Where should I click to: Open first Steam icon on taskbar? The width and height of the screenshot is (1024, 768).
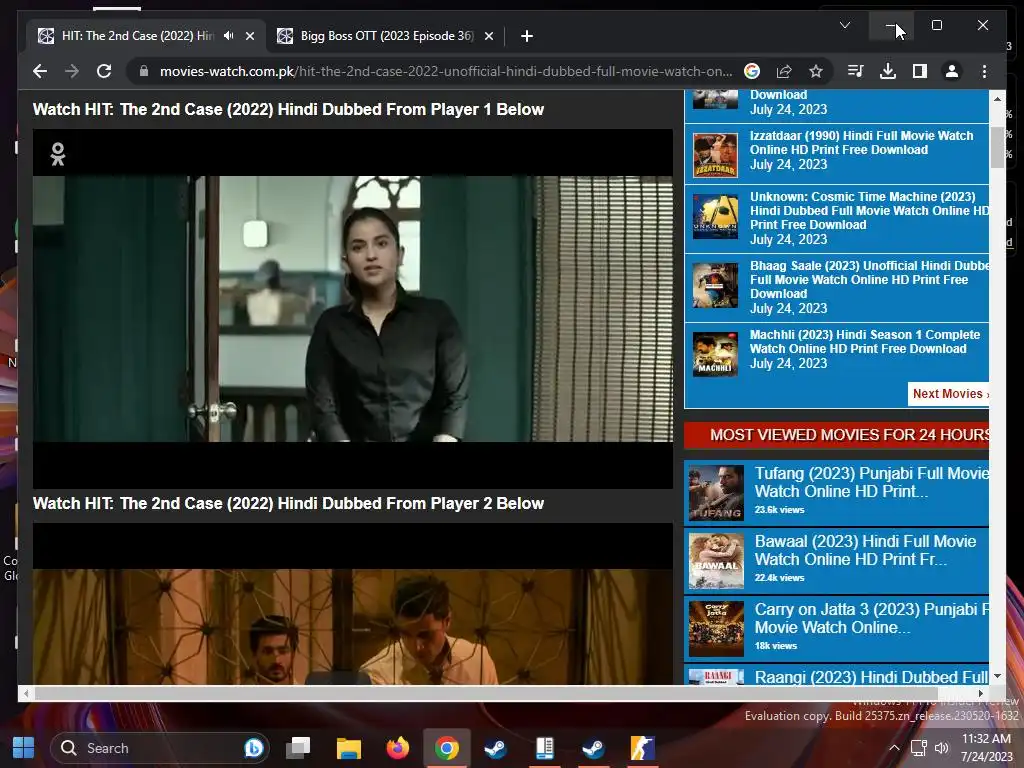coord(496,748)
